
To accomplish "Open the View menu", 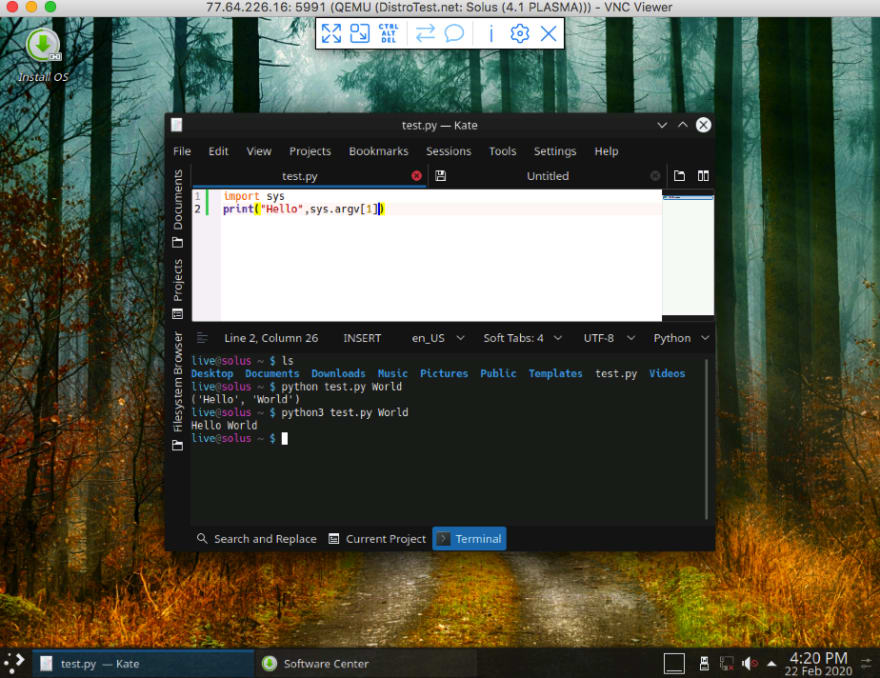I will coord(259,151).
